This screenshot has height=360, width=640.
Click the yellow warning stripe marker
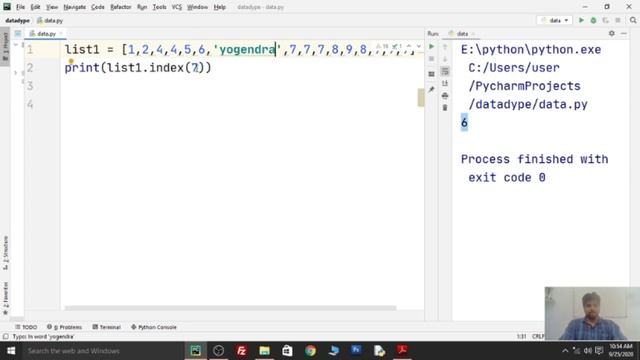421,98
